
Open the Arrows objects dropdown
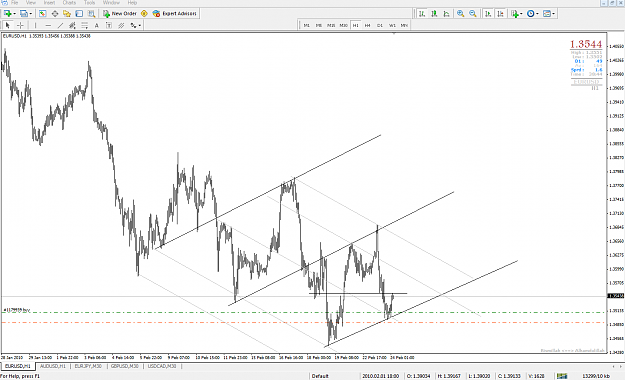point(136,25)
